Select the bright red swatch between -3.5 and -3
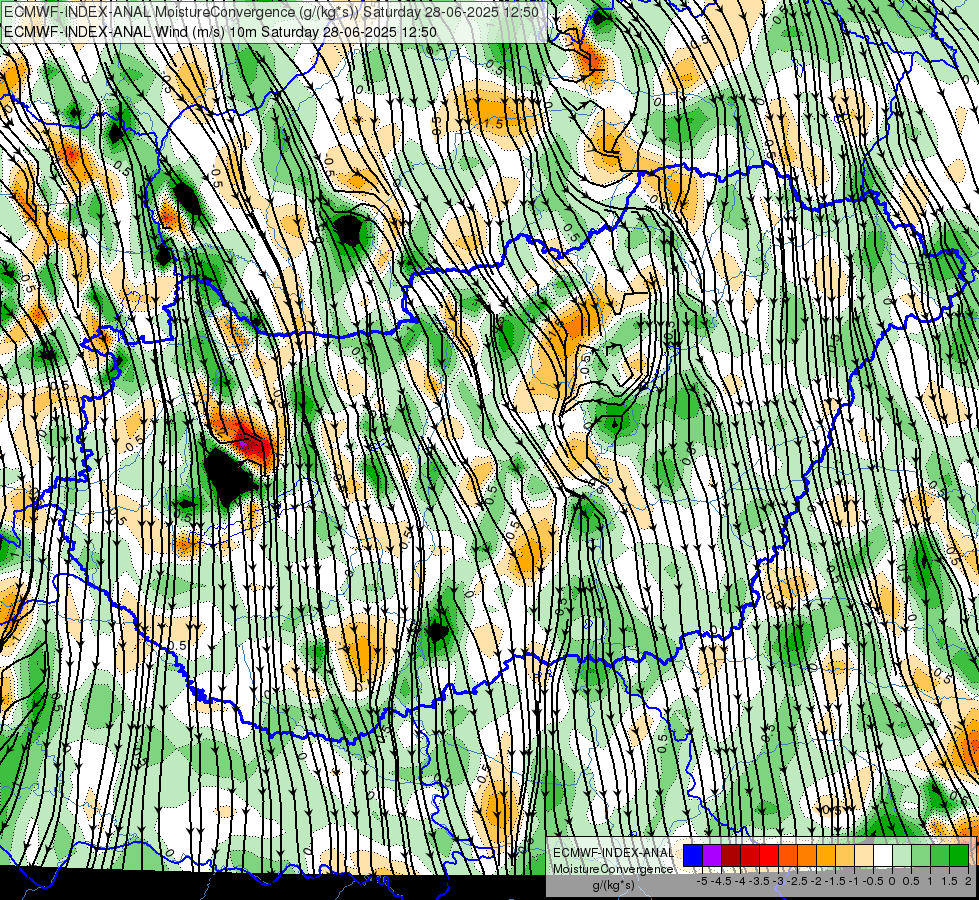Image resolution: width=979 pixels, height=900 pixels. tap(769, 856)
